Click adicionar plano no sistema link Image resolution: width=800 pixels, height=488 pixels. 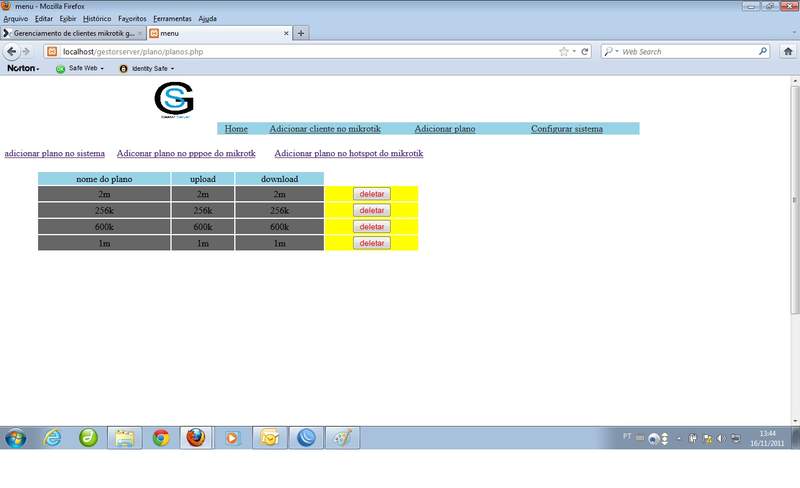[55, 153]
